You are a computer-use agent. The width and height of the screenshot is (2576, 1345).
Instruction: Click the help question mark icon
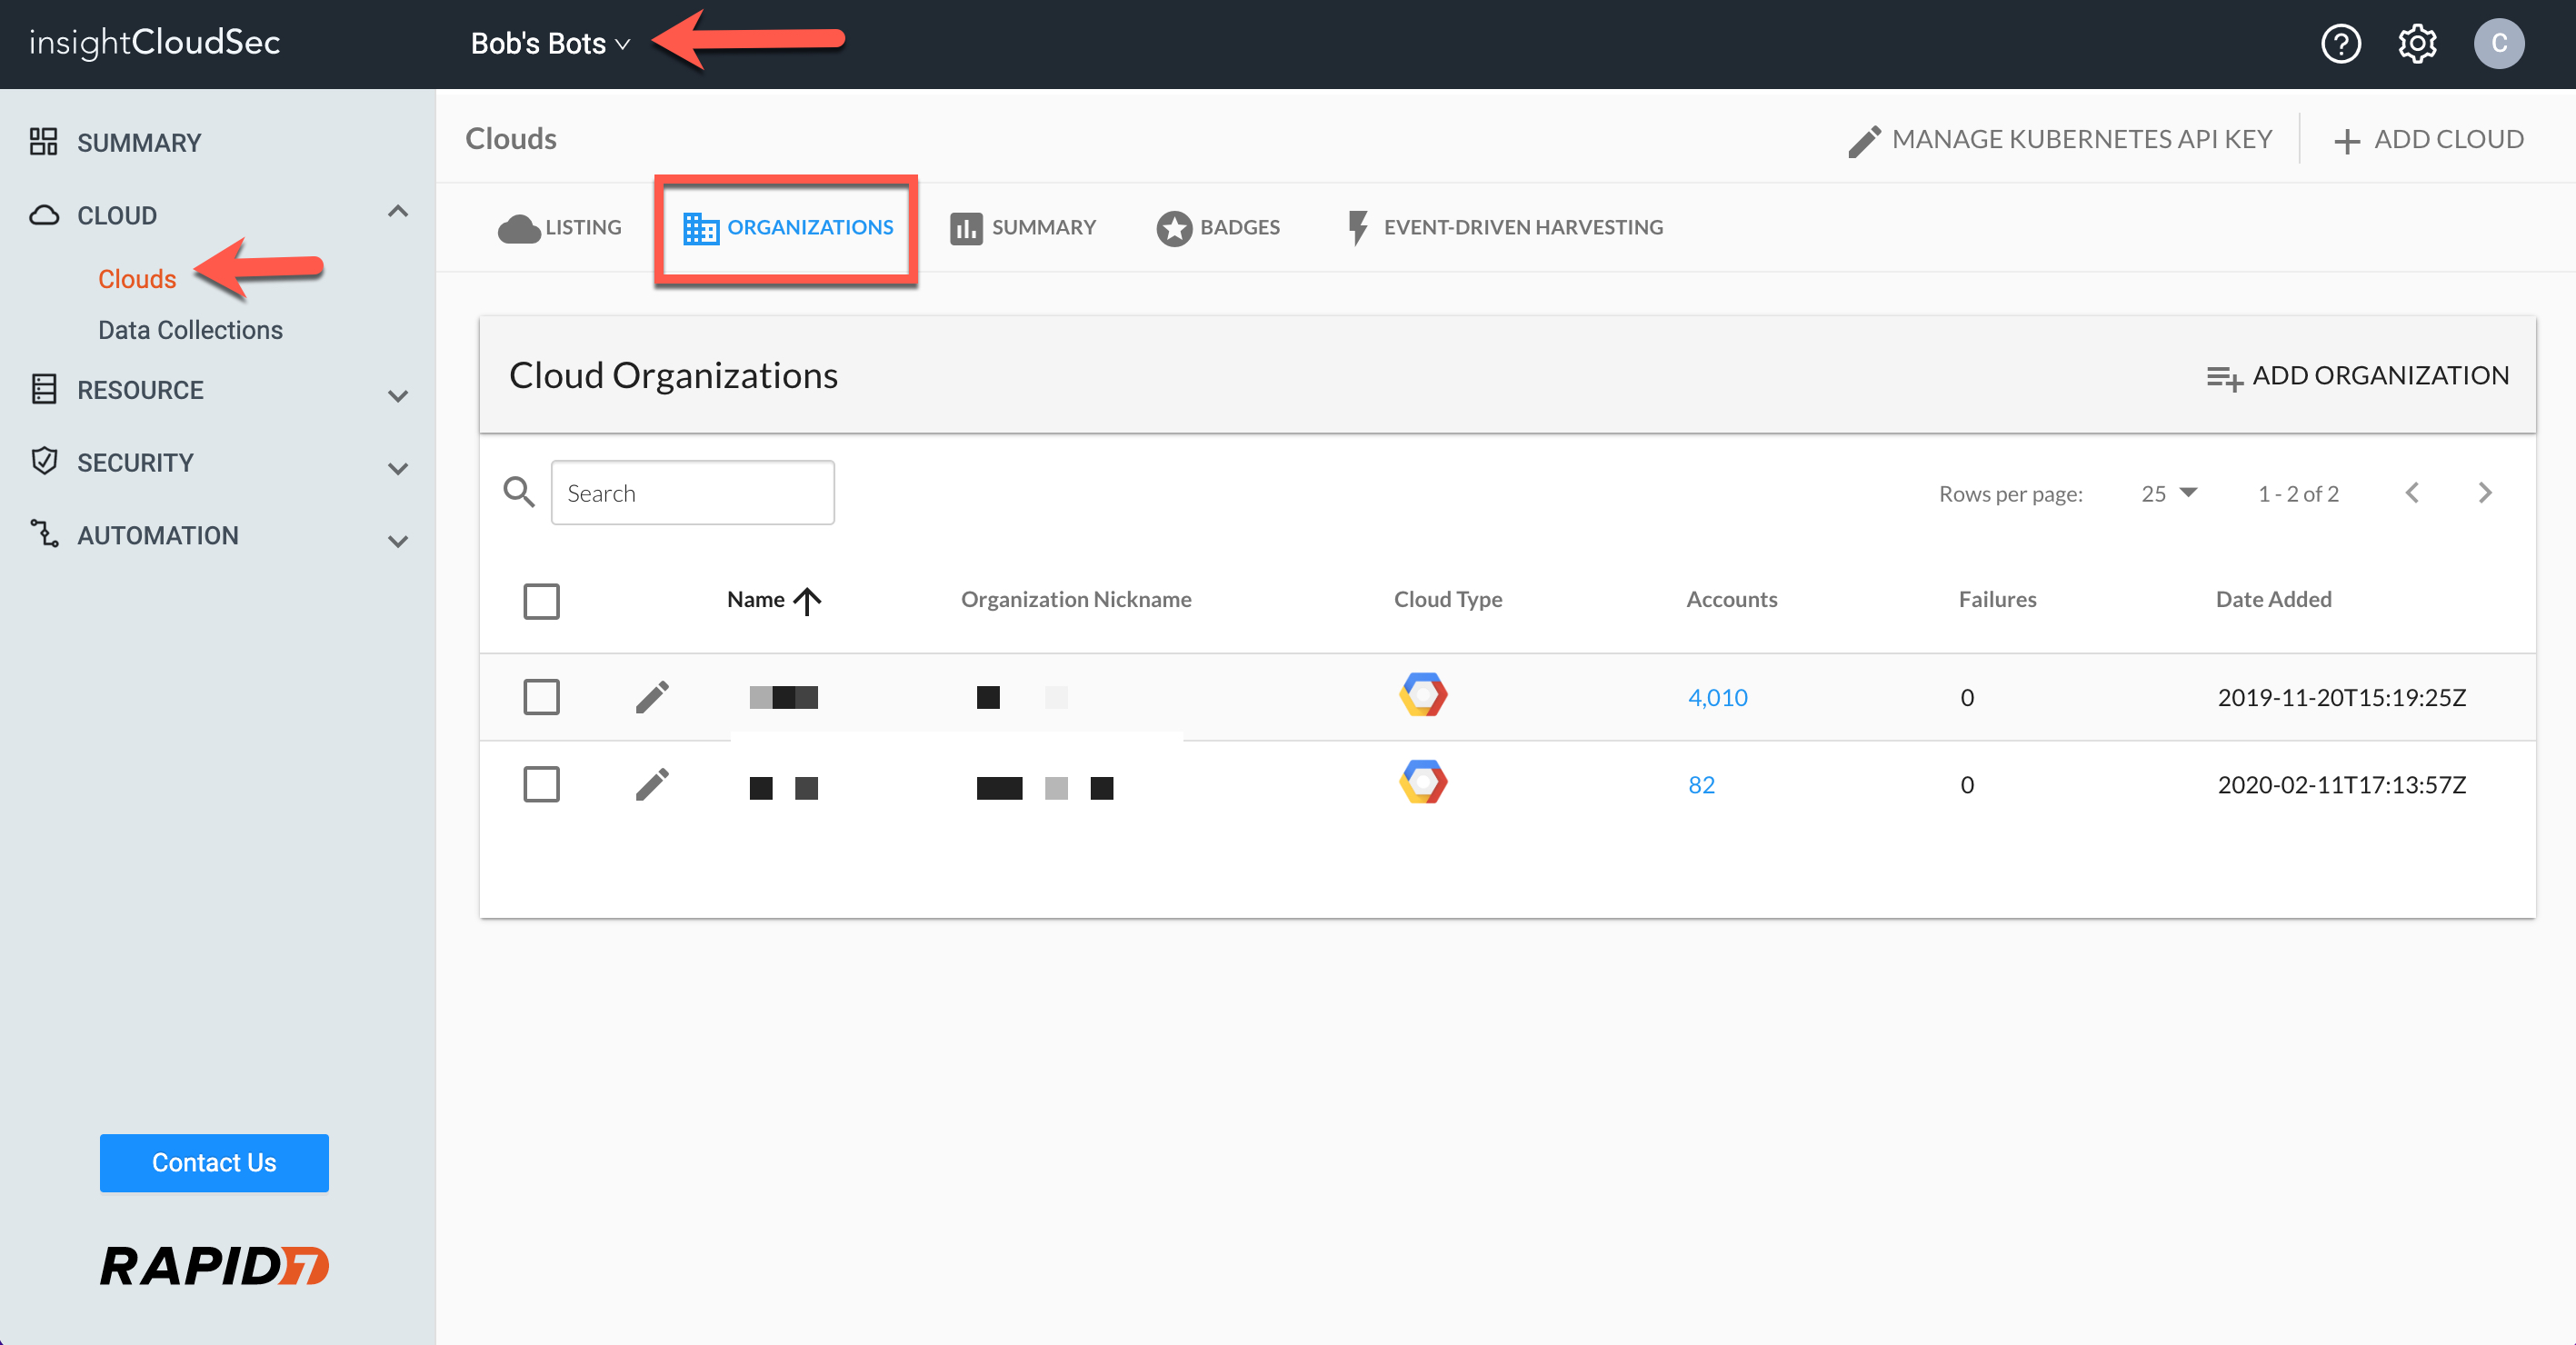(x=2340, y=43)
